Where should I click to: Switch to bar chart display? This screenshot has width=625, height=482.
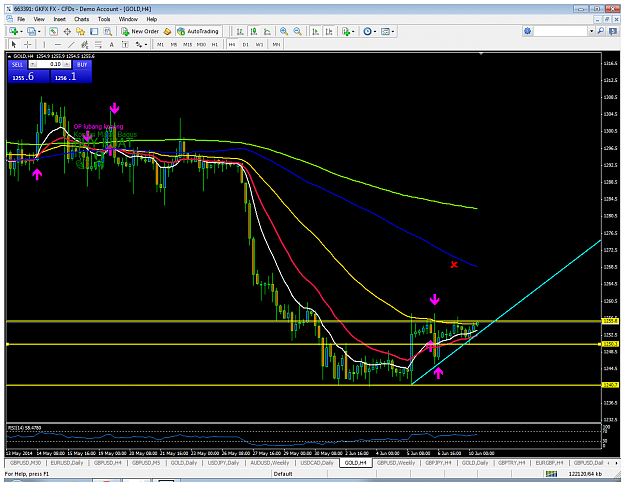coord(240,31)
